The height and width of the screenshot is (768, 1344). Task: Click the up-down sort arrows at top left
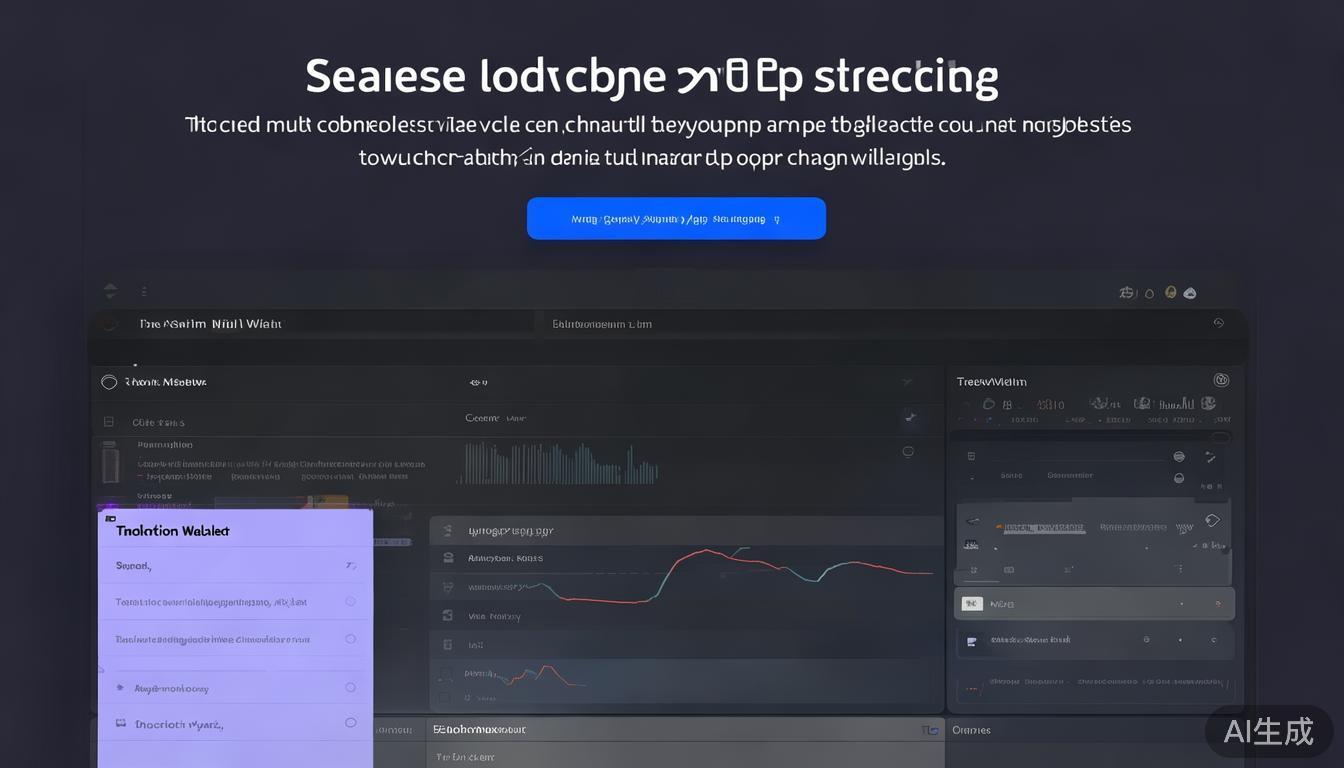[110, 291]
